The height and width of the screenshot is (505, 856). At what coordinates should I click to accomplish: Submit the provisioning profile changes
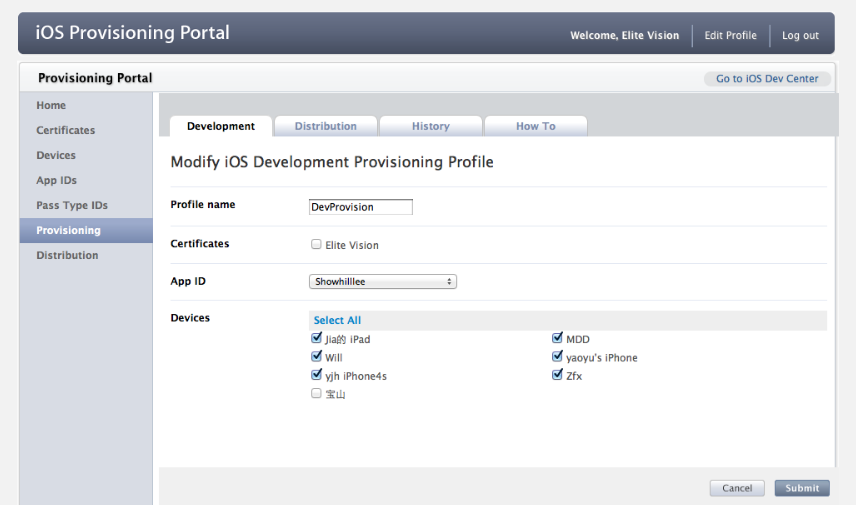point(802,488)
